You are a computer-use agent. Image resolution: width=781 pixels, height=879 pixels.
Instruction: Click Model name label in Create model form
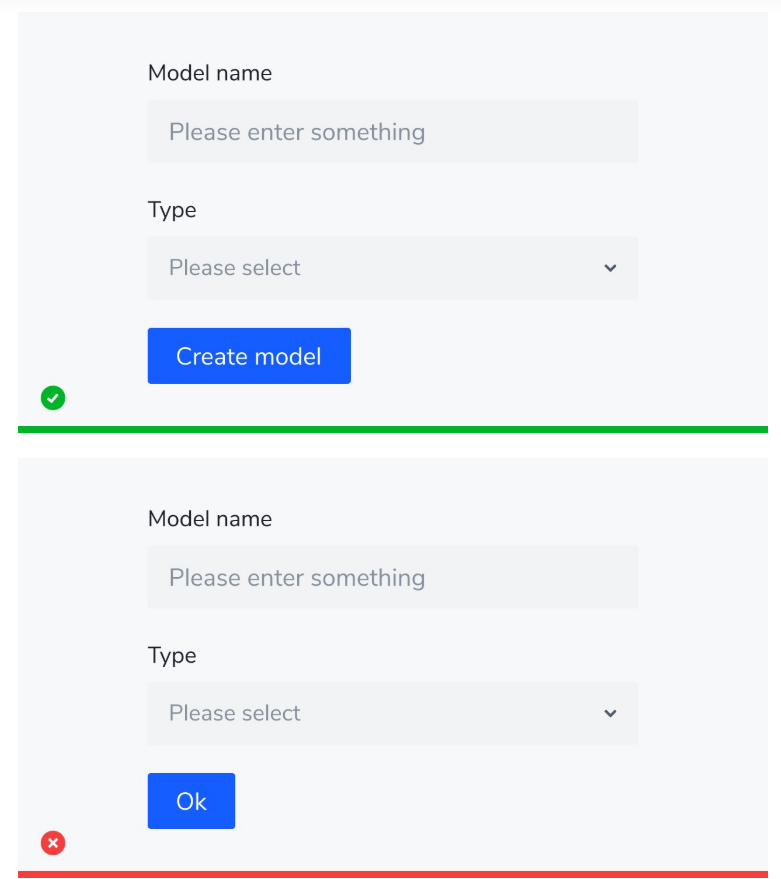point(210,73)
